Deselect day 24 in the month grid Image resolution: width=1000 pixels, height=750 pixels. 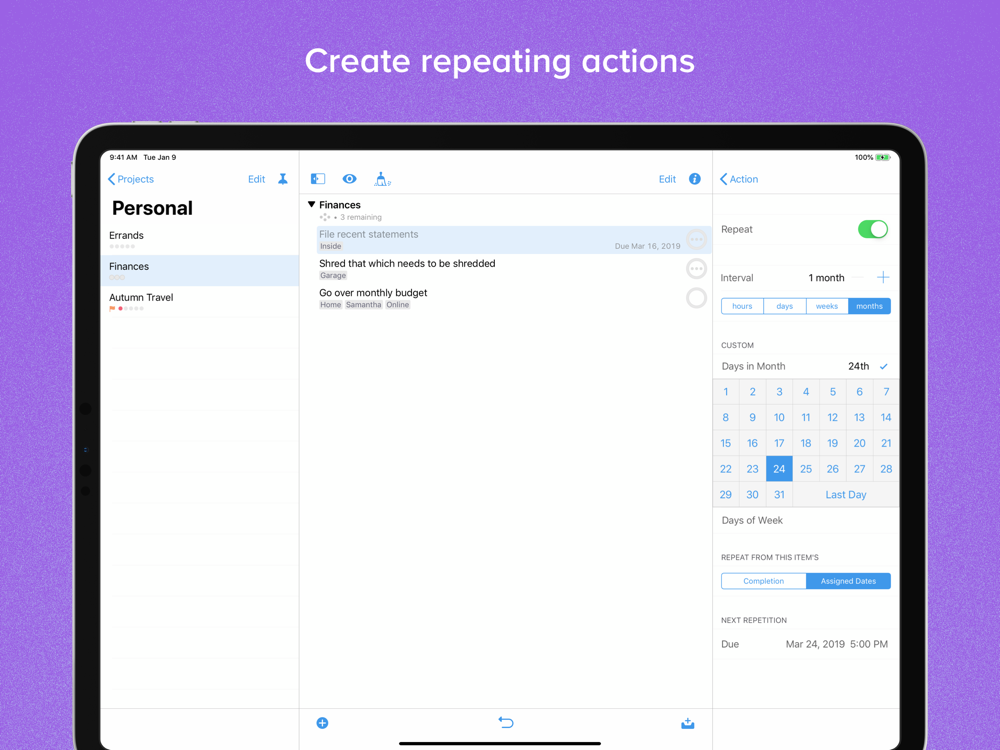pyautogui.click(x=779, y=469)
